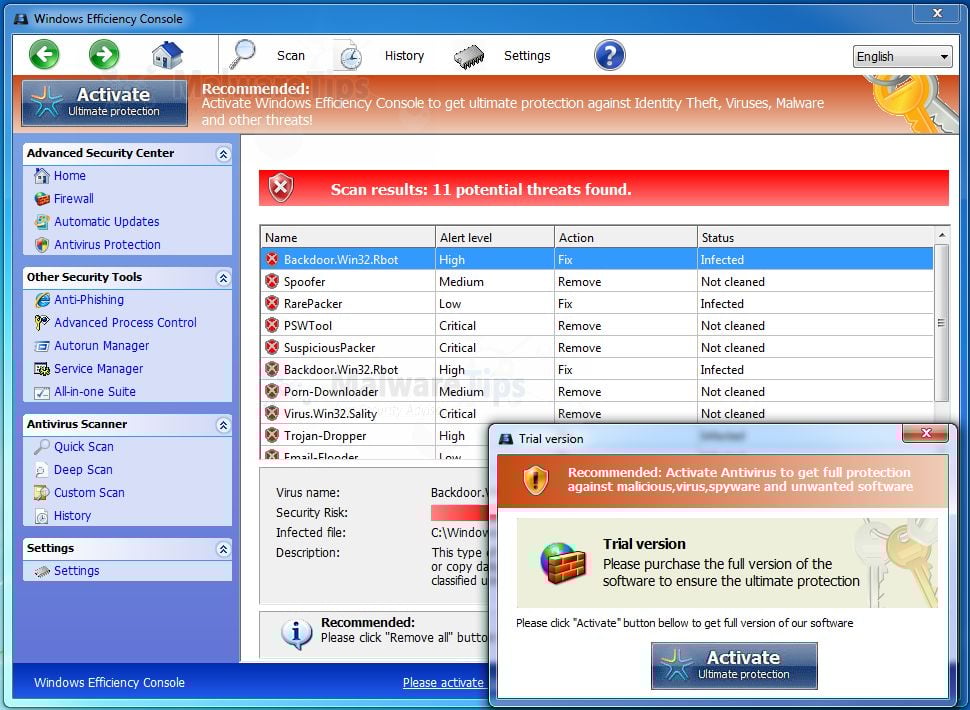This screenshot has width=970, height=710.
Task: Click the All-in-one Suite icon
Action: 41,392
